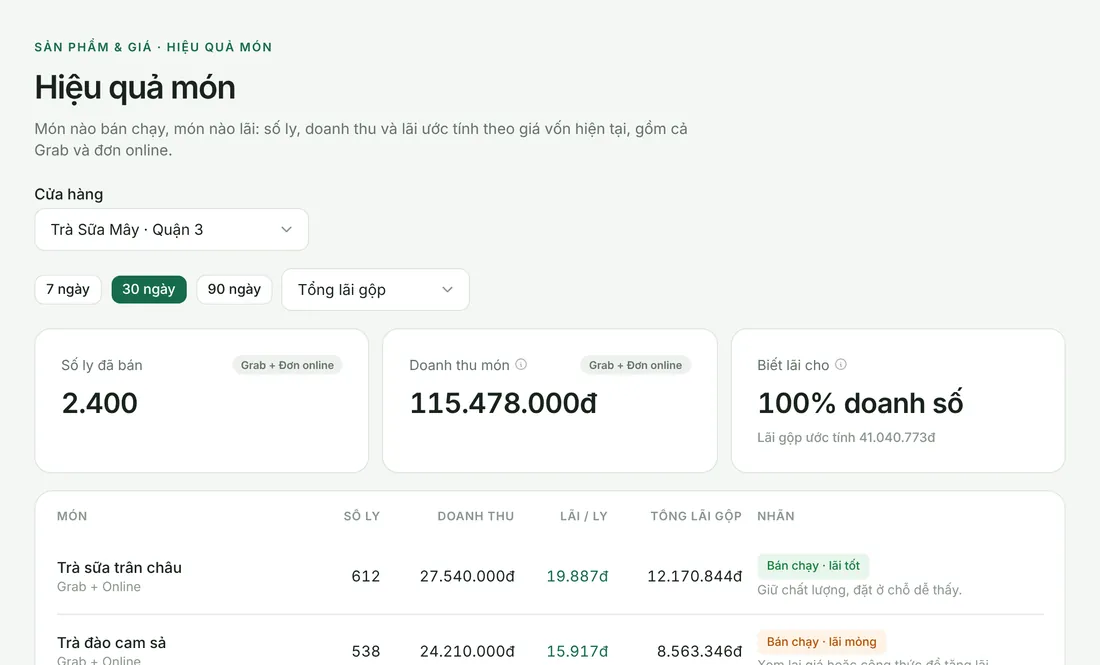Select the 90 ngày time range
This screenshot has width=1100, height=665.
pos(234,290)
